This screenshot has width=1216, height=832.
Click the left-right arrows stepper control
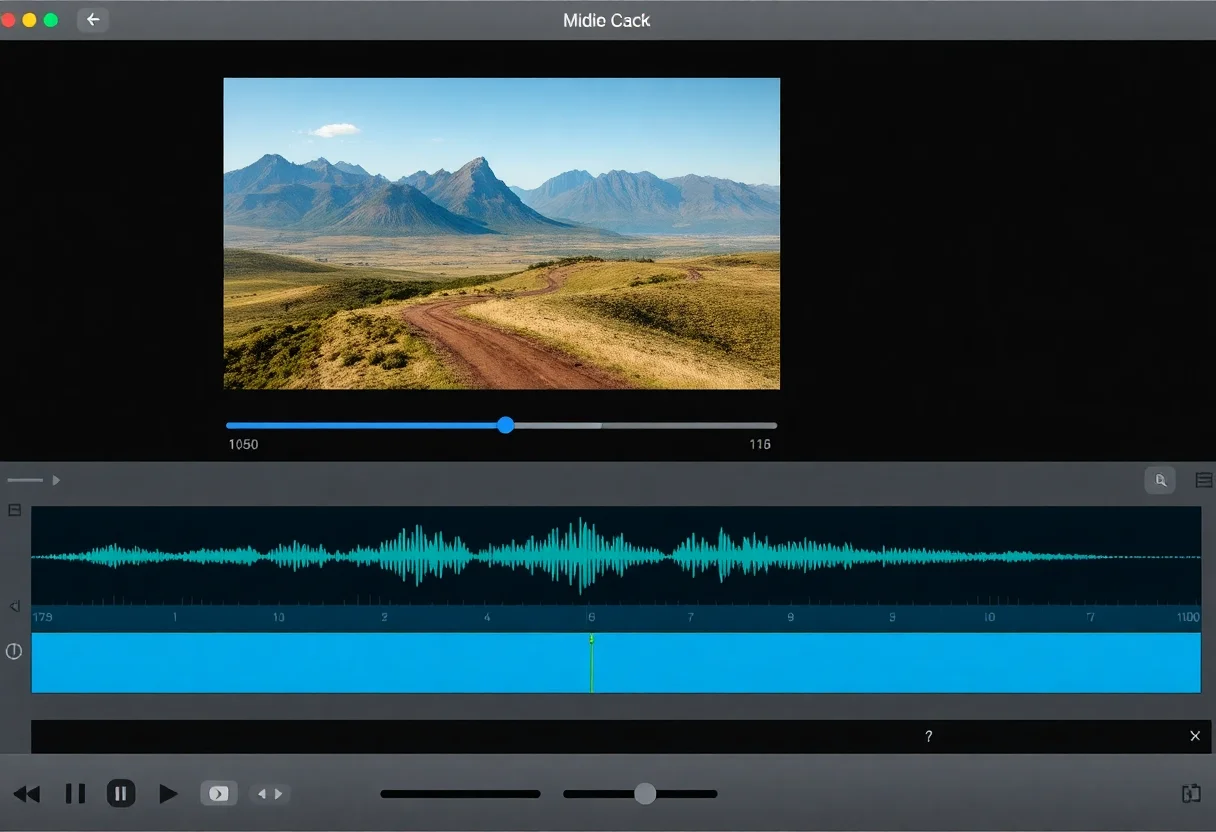pyautogui.click(x=269, y=794)
